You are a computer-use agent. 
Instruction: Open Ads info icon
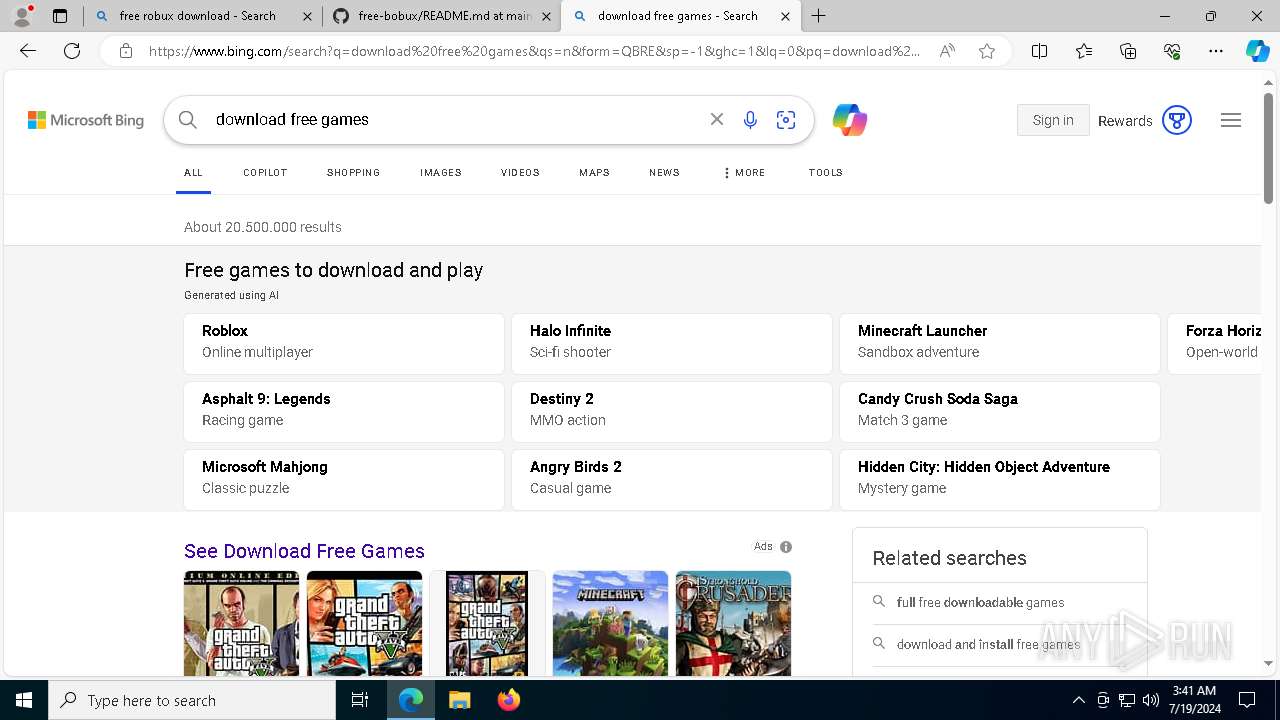[x=786, y=547]
